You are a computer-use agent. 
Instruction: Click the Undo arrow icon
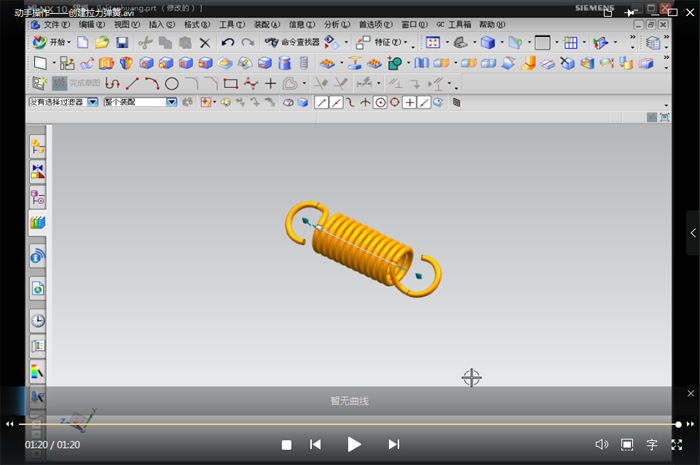point(228,43)
